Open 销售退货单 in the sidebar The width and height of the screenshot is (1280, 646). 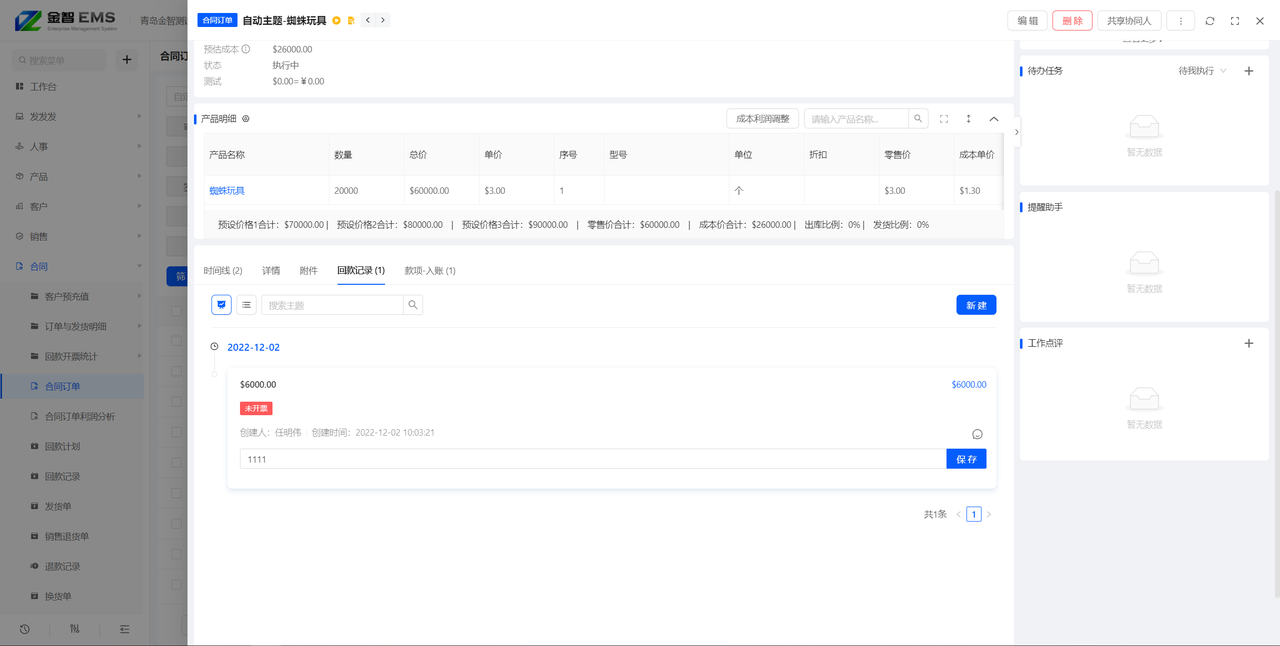coord(72,537)
